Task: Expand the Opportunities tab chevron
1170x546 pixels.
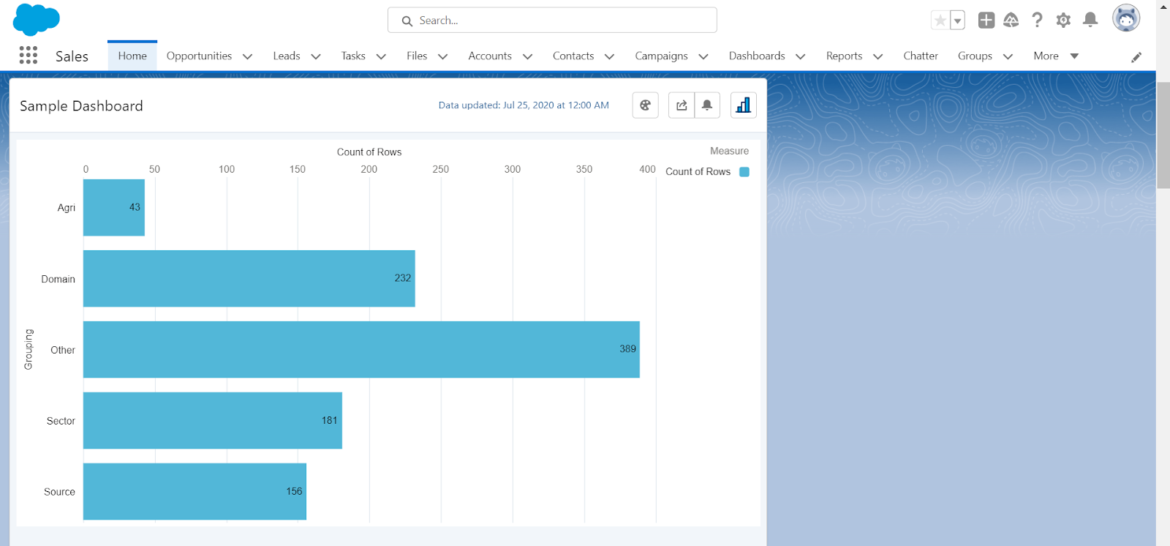Action: pyautogui.click(x=248, y=57)
